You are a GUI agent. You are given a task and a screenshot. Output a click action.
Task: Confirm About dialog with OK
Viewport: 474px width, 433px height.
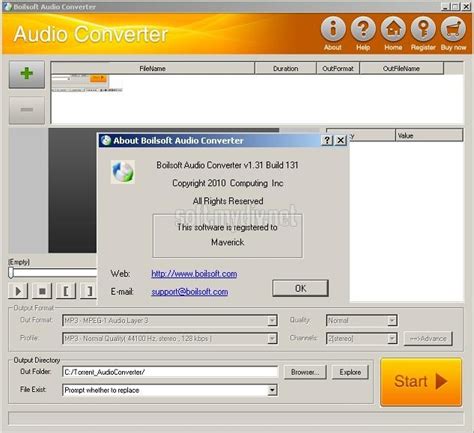pos(300,288)
